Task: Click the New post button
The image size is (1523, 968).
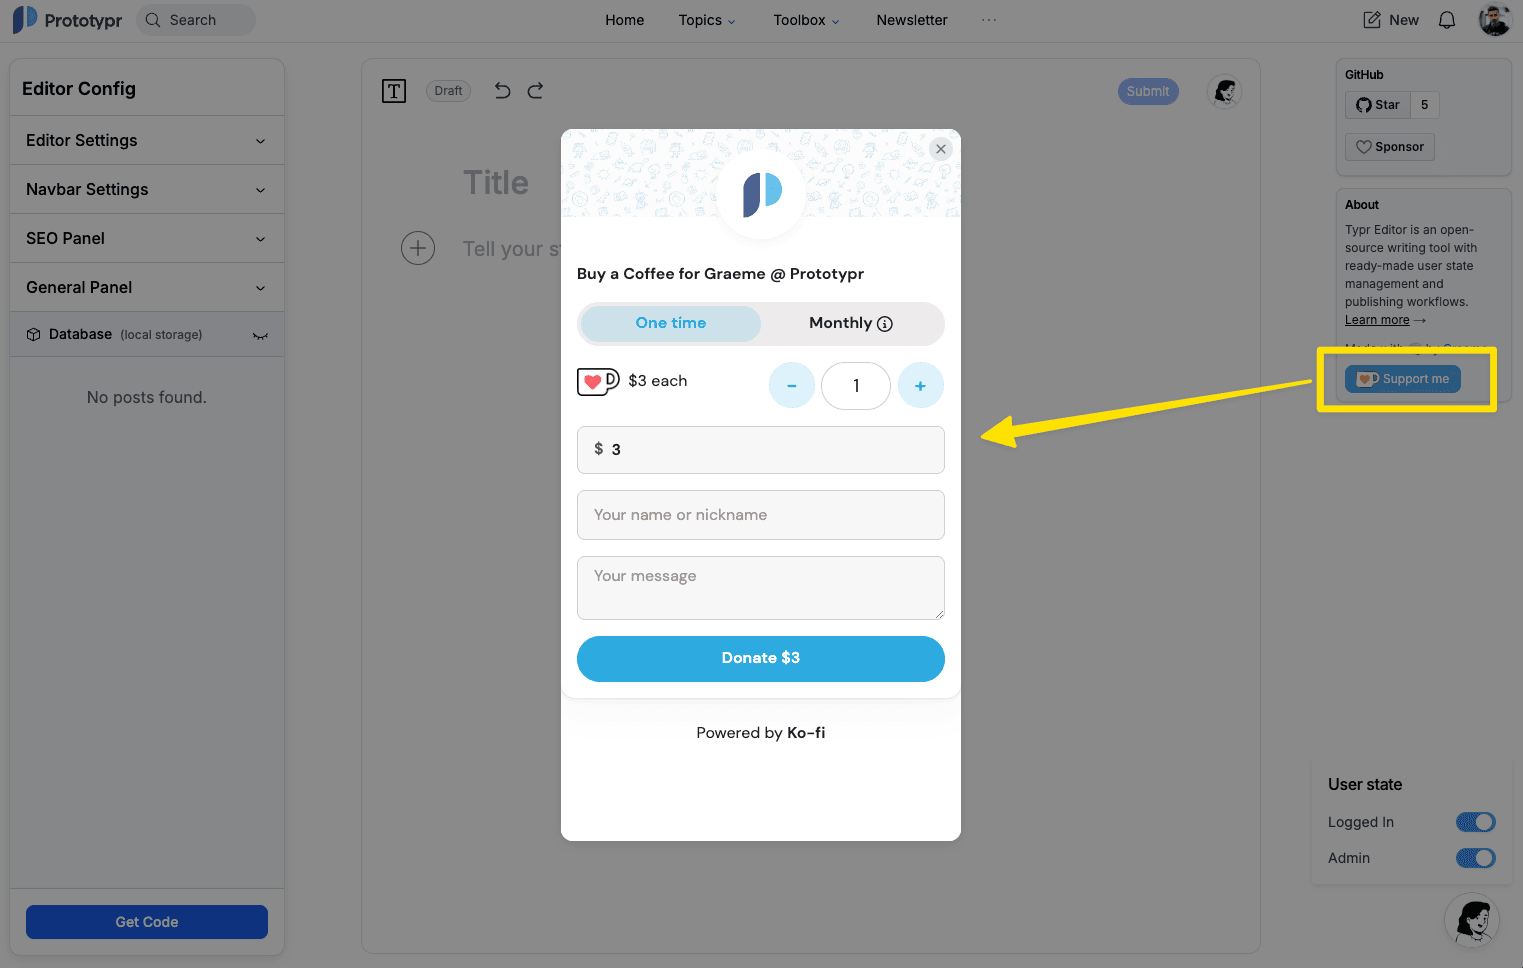Action: click(1391, 20)
